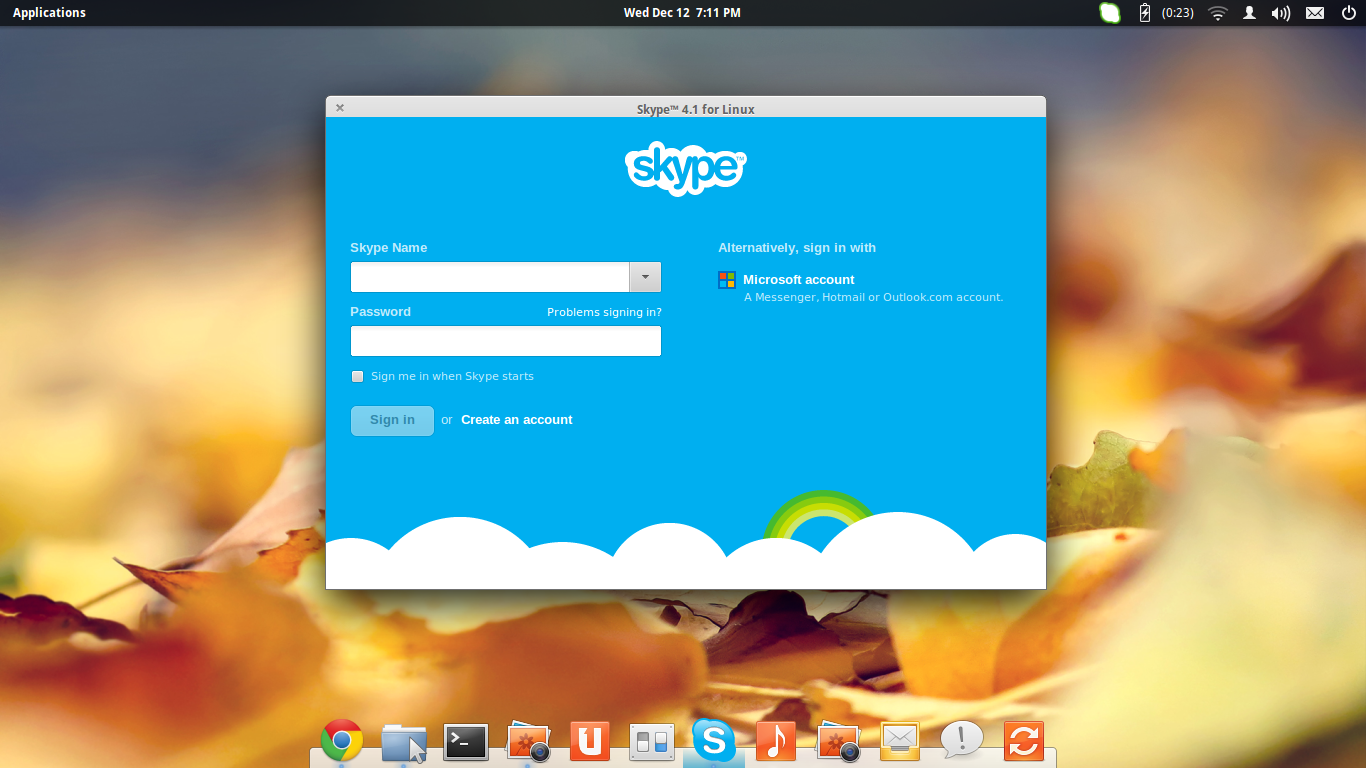The image size is (1366, 768).
Task: Open Google Chrome from the dock
Action: [342, 741]
